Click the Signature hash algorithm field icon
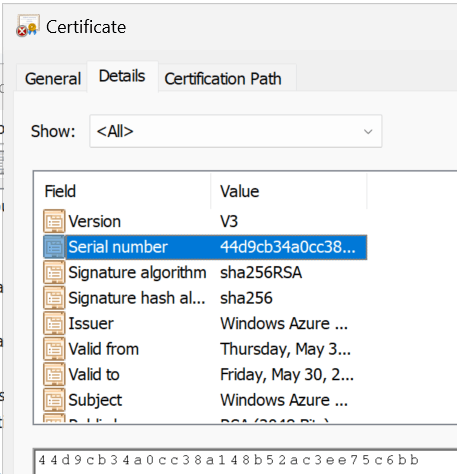The image size is (457, 474). [x=54, y=298]
